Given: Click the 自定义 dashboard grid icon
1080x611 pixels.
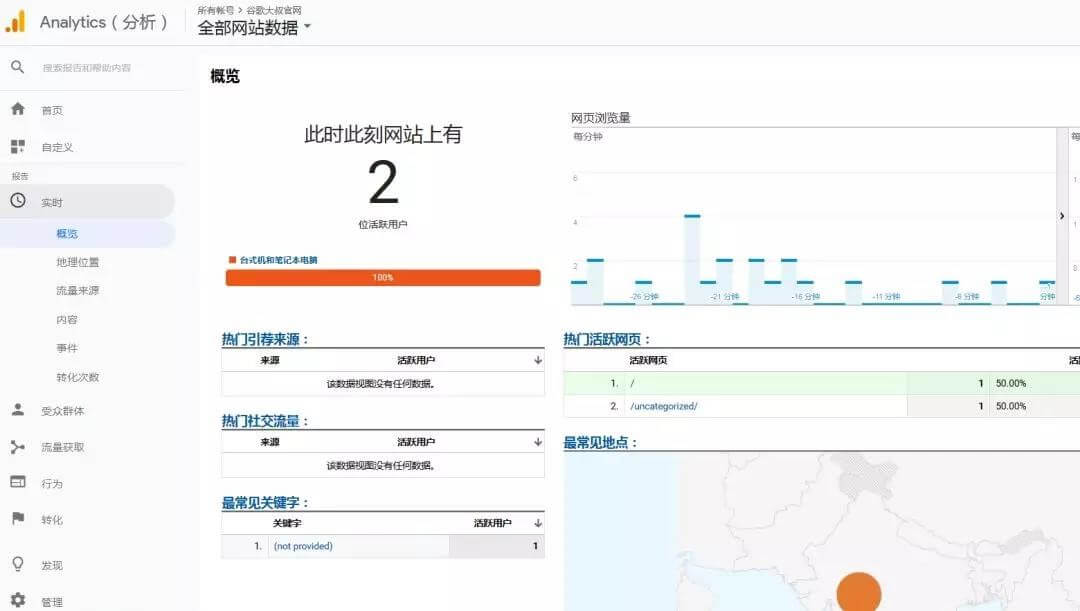Looking at the screenshot, I should pyautogui.click(x=17, y=147).
